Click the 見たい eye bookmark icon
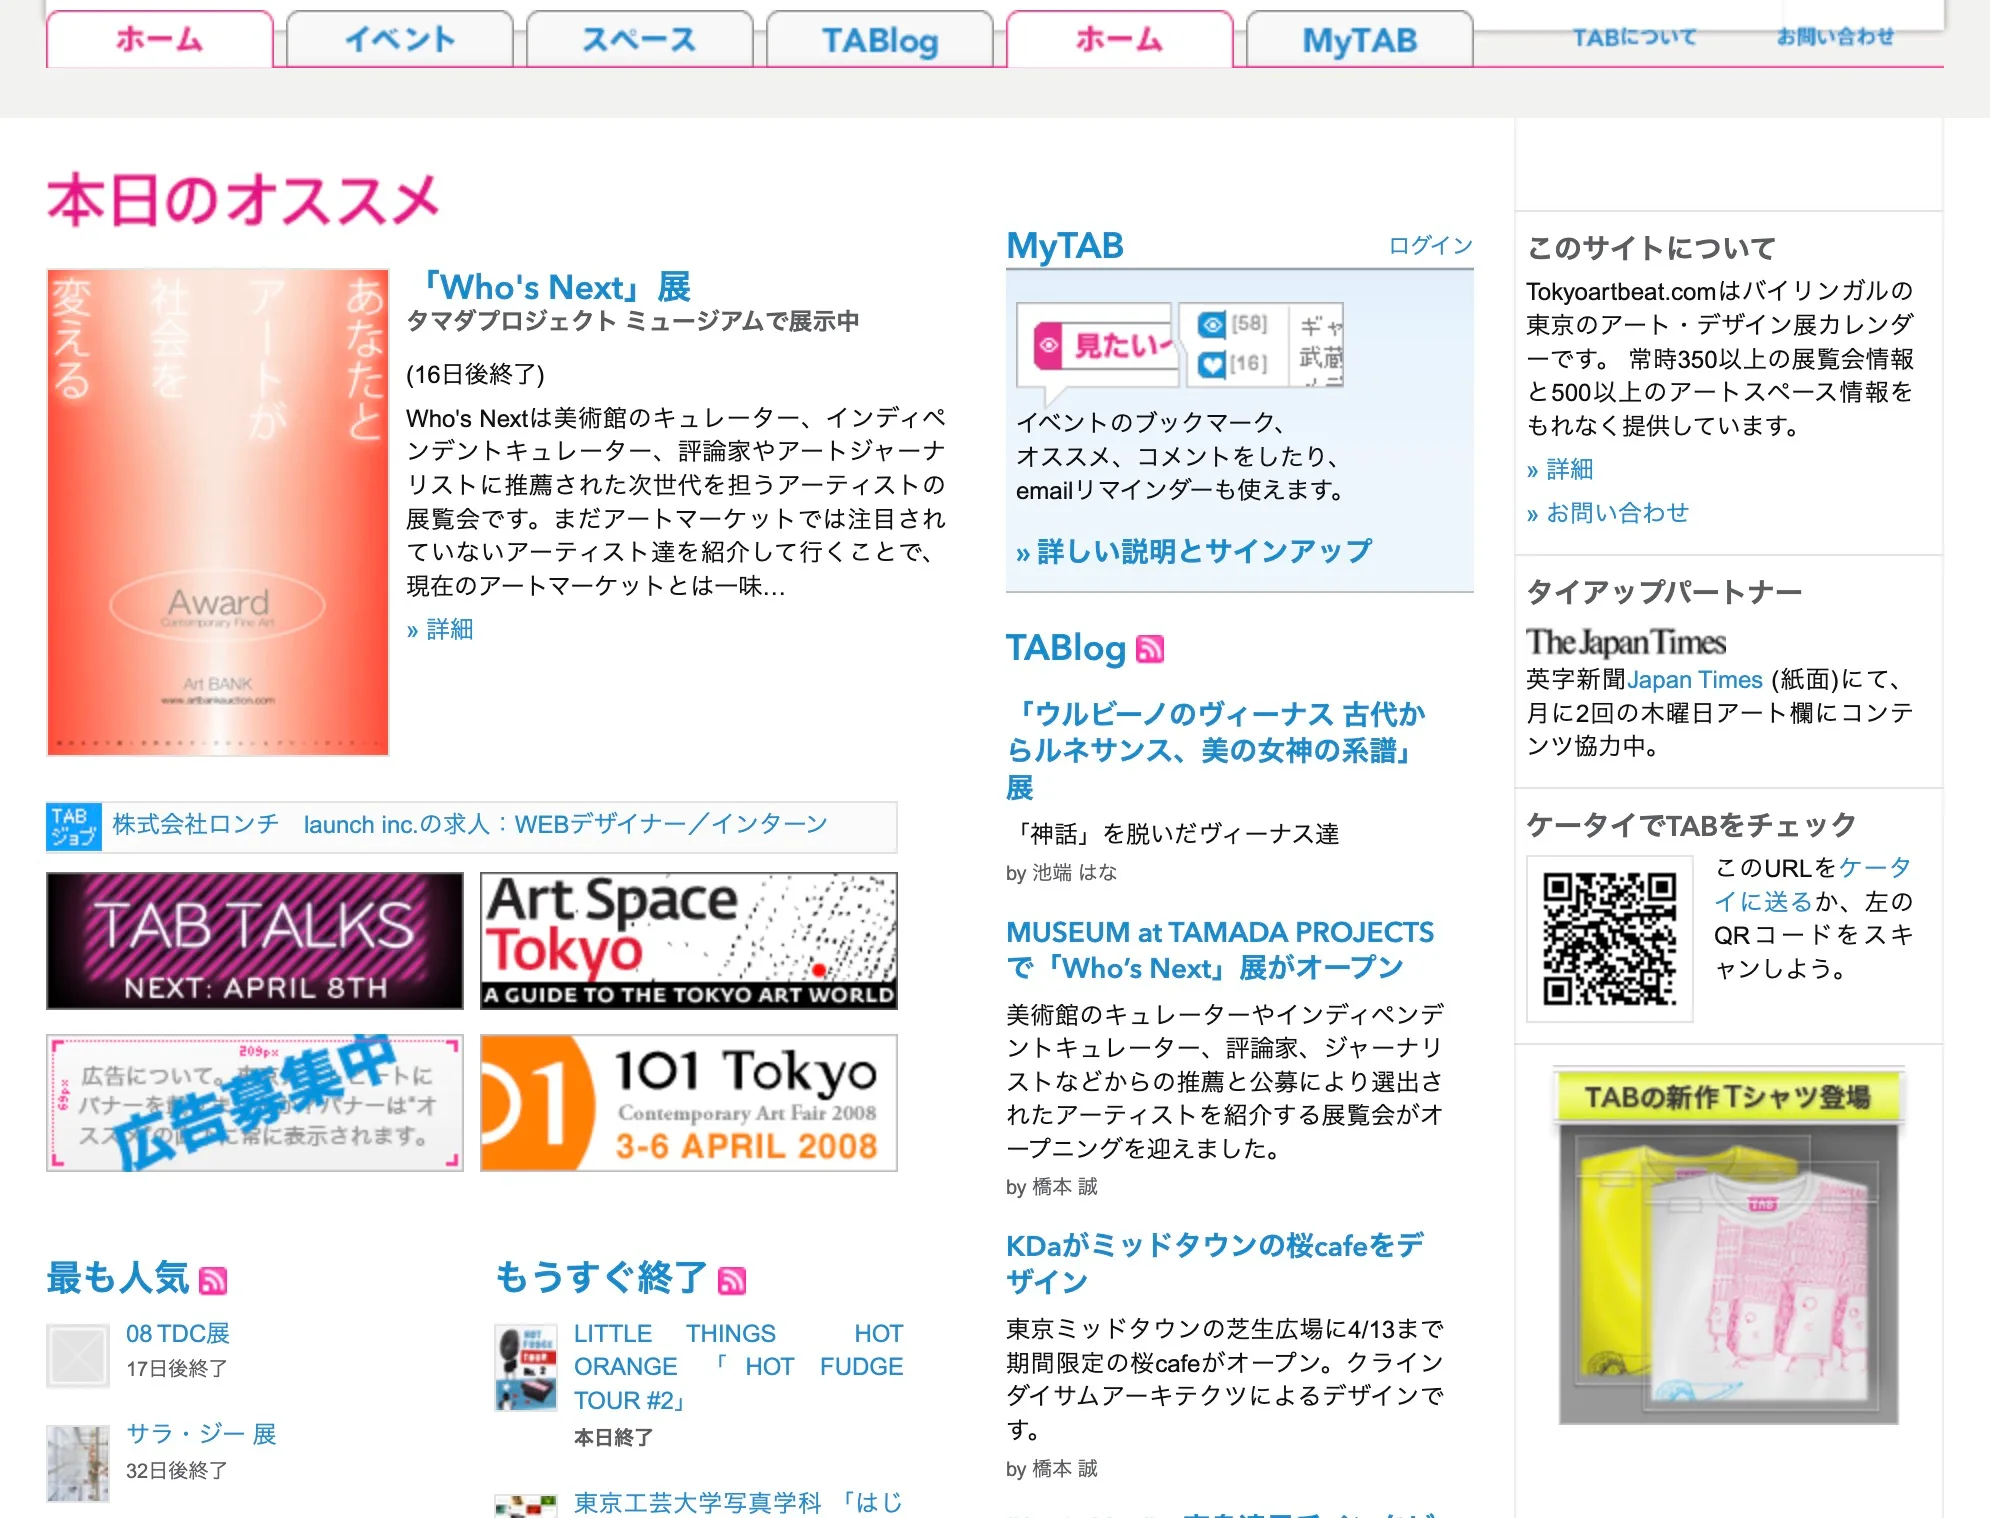This screenshot has height=1518, width=1990. coord(1049,346)
